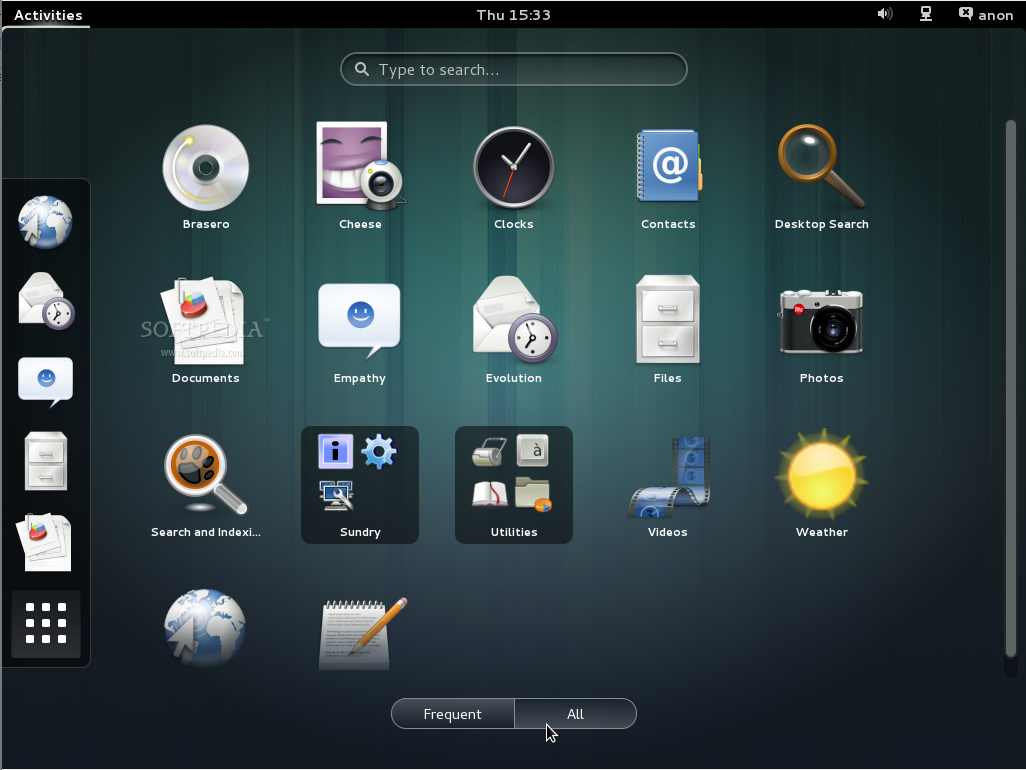Click the dictionary book icon in Utilities
Image resolution: width=1026 pixels, height=770 pixels.
489,494
